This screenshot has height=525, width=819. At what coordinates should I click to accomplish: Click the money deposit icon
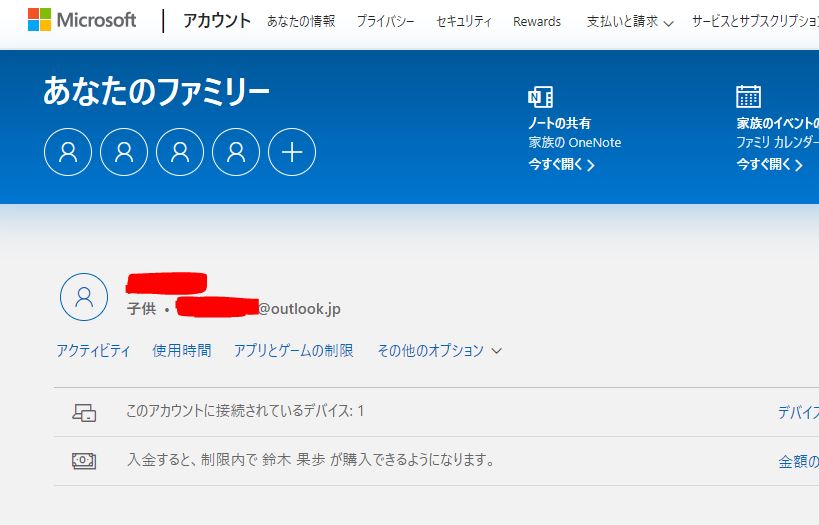coord(84,461)
